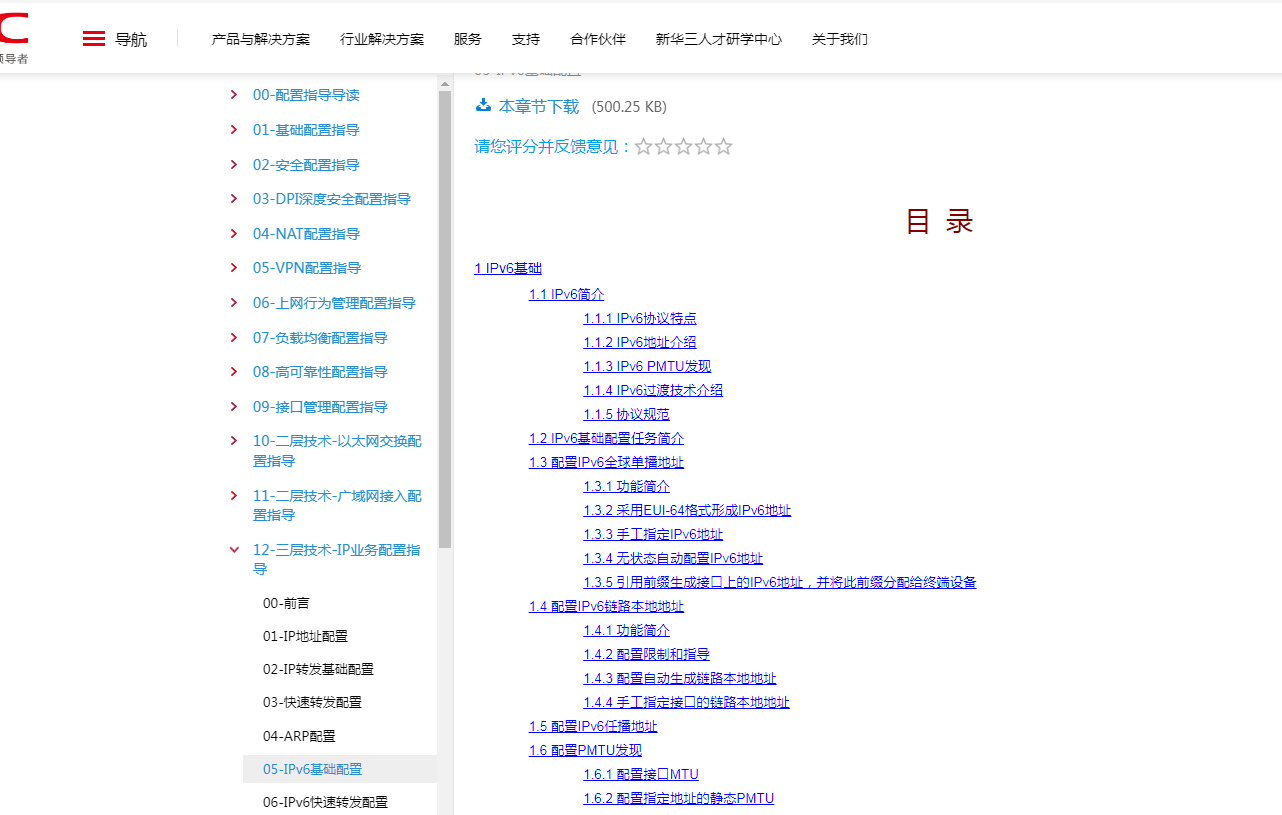Open the 服务 menu
Screen dimensions: 1282x815
coord(468,39)
